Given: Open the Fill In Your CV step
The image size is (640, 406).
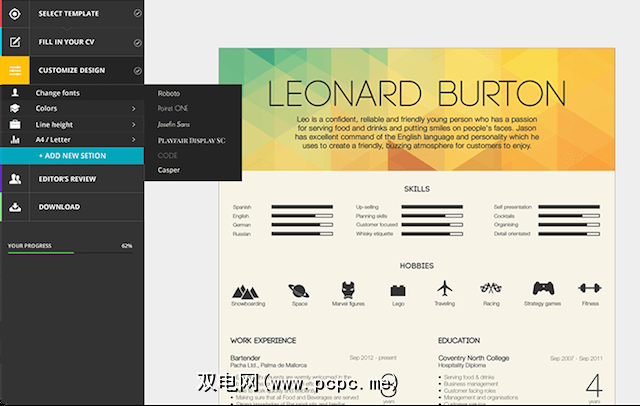Looking at the screenshot, I should pyautogui.click(x=67, y=42).
